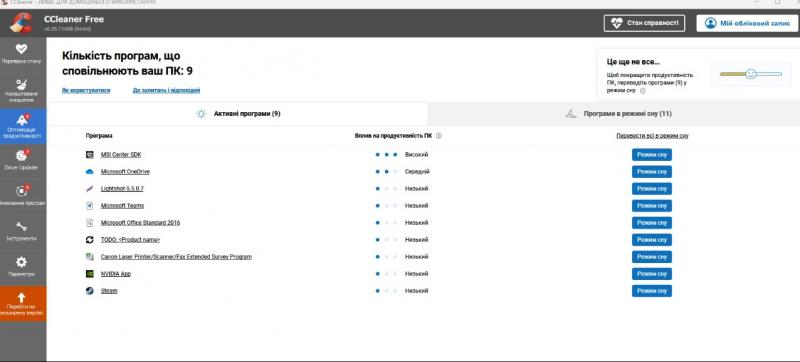Click Put all into sleep mode link
This screenshot has width=800, height=362.
coord(652,136)
